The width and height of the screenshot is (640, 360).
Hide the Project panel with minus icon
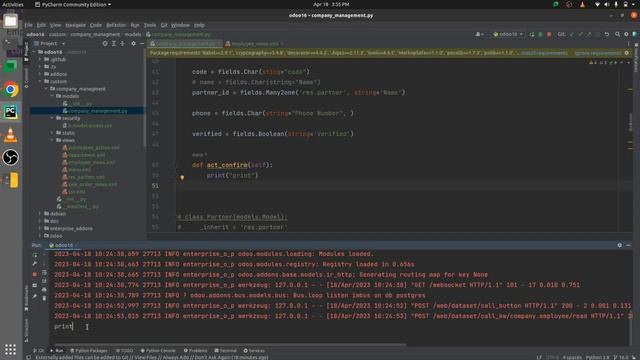[142, 43]
